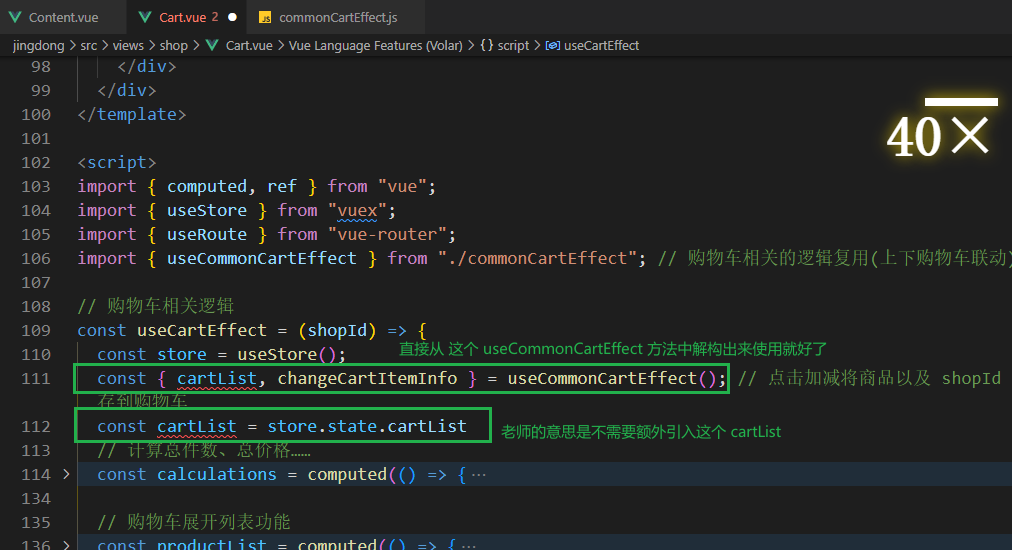Select the useCartEffect breadcrumb symbol
Image resolution: width=1012 pixels, height=550 pixels.
click(x=602, y=46)
